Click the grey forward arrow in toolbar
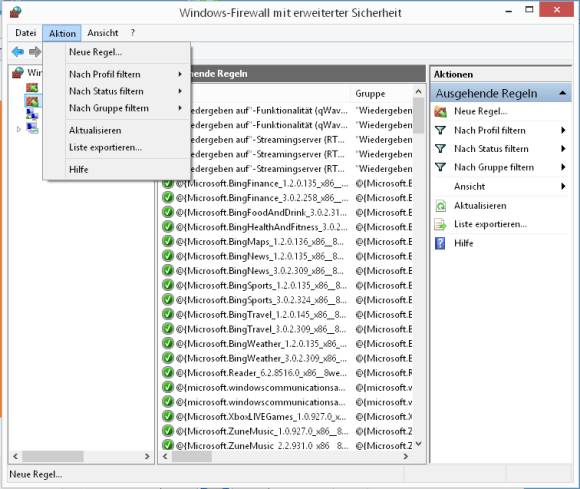The height and width of the screenshot is (489, 580). pyautogui.click(x=34, y=52)
